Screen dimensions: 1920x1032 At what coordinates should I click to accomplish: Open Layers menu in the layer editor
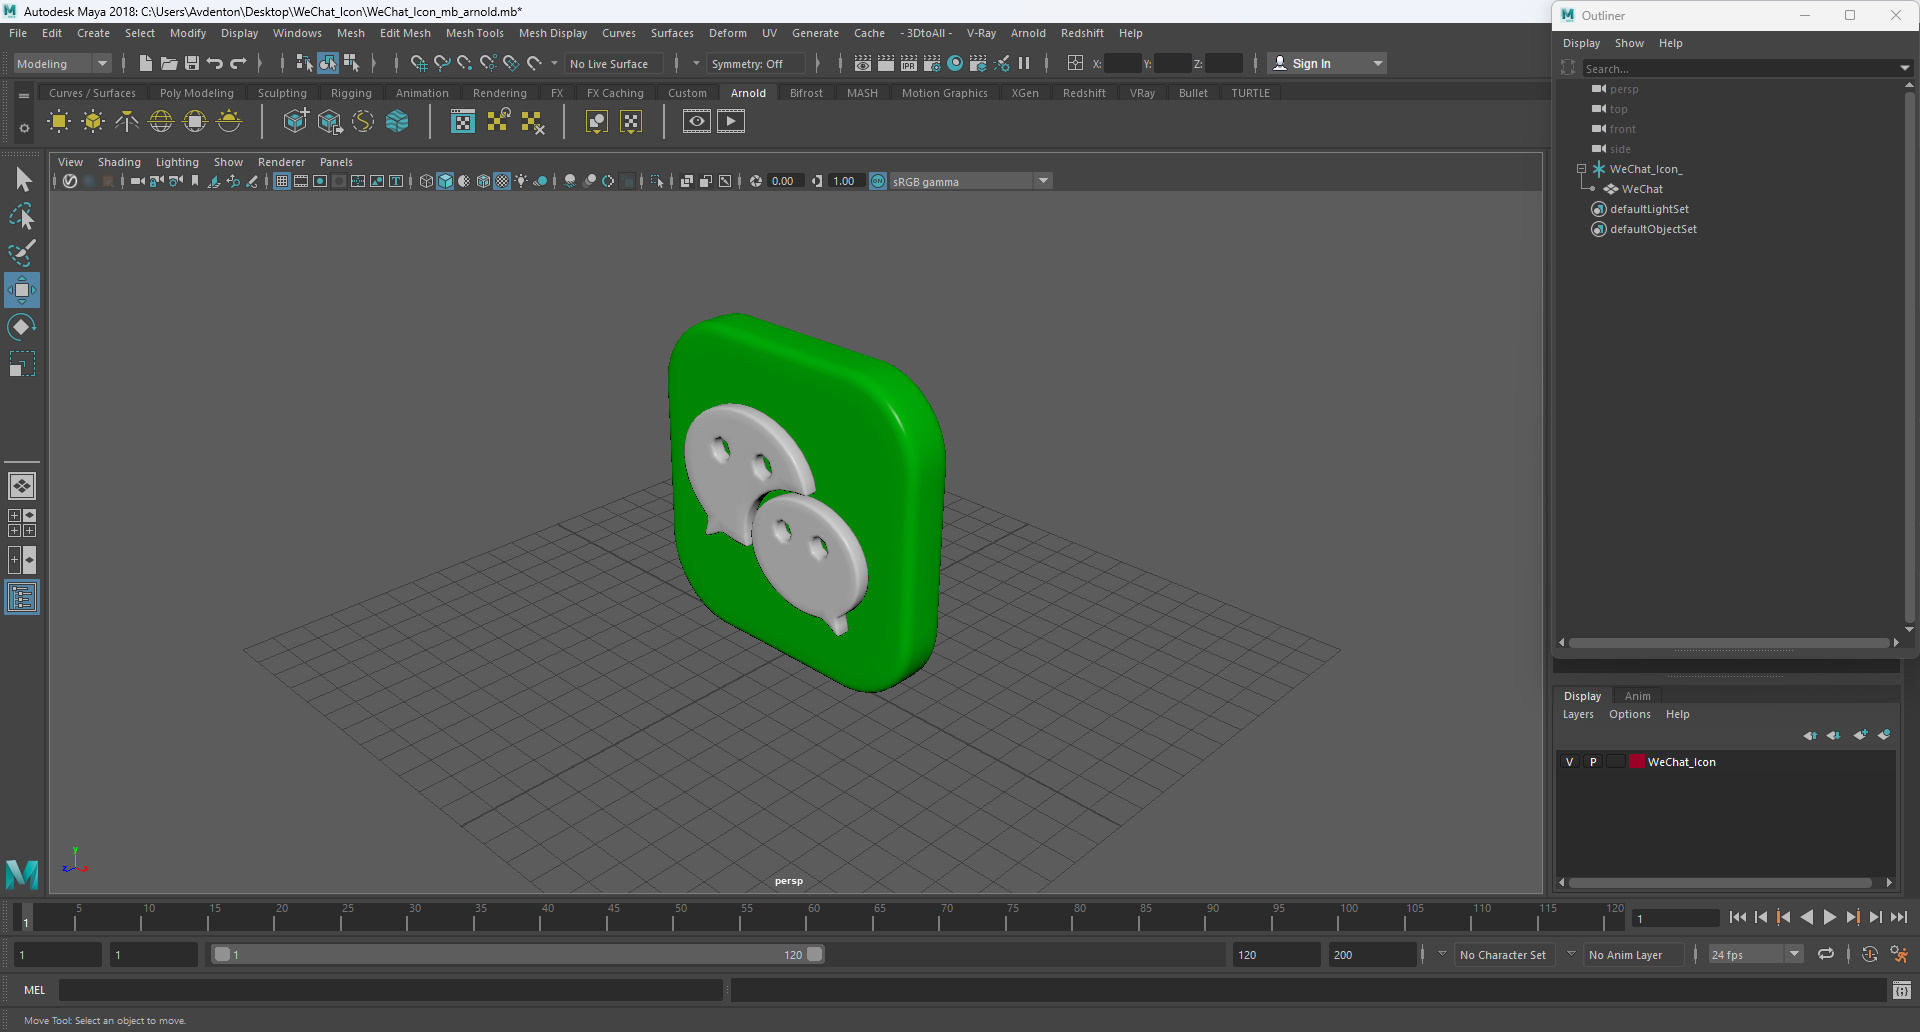(x=1578, y=714)
